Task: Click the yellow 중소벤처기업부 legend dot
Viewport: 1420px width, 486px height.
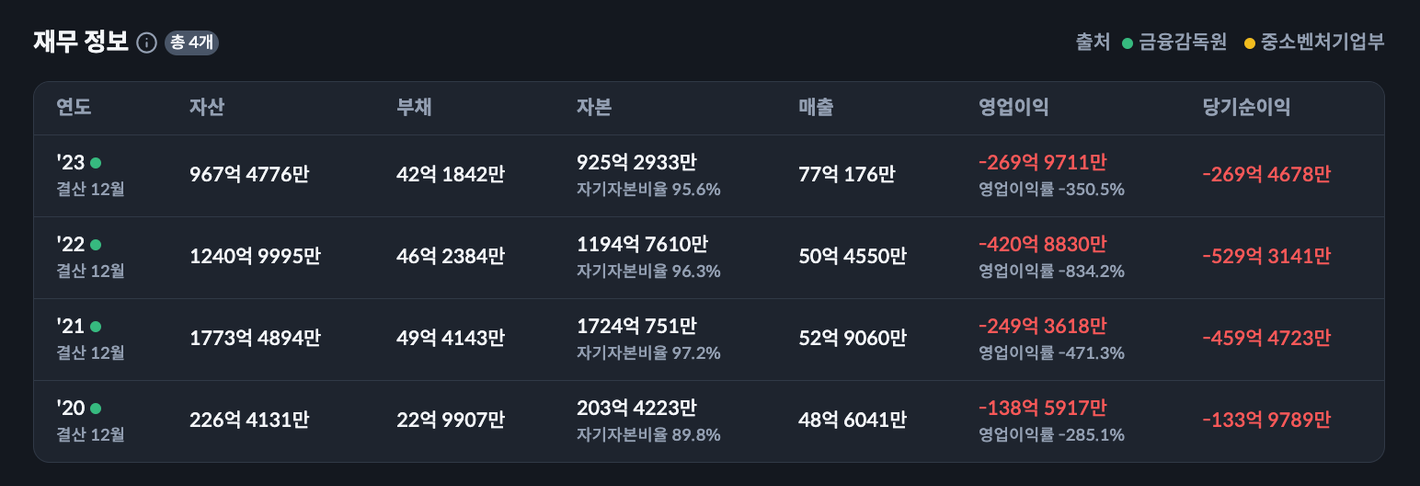Action: [1249, 43]
